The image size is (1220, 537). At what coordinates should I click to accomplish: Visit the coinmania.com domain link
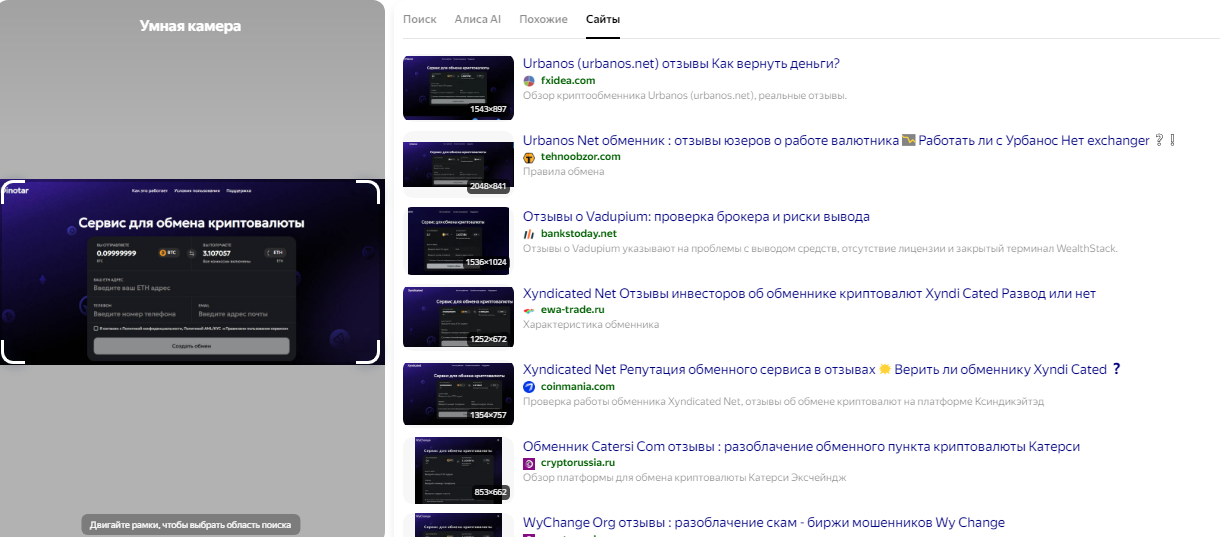[578, 386]
